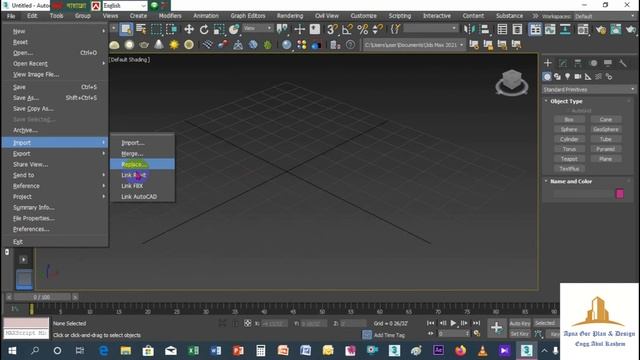Viewport: 640px width, 360px height.
Task: Choose Link AutoCAD in Import submenu
Action: tap(142, 196)
